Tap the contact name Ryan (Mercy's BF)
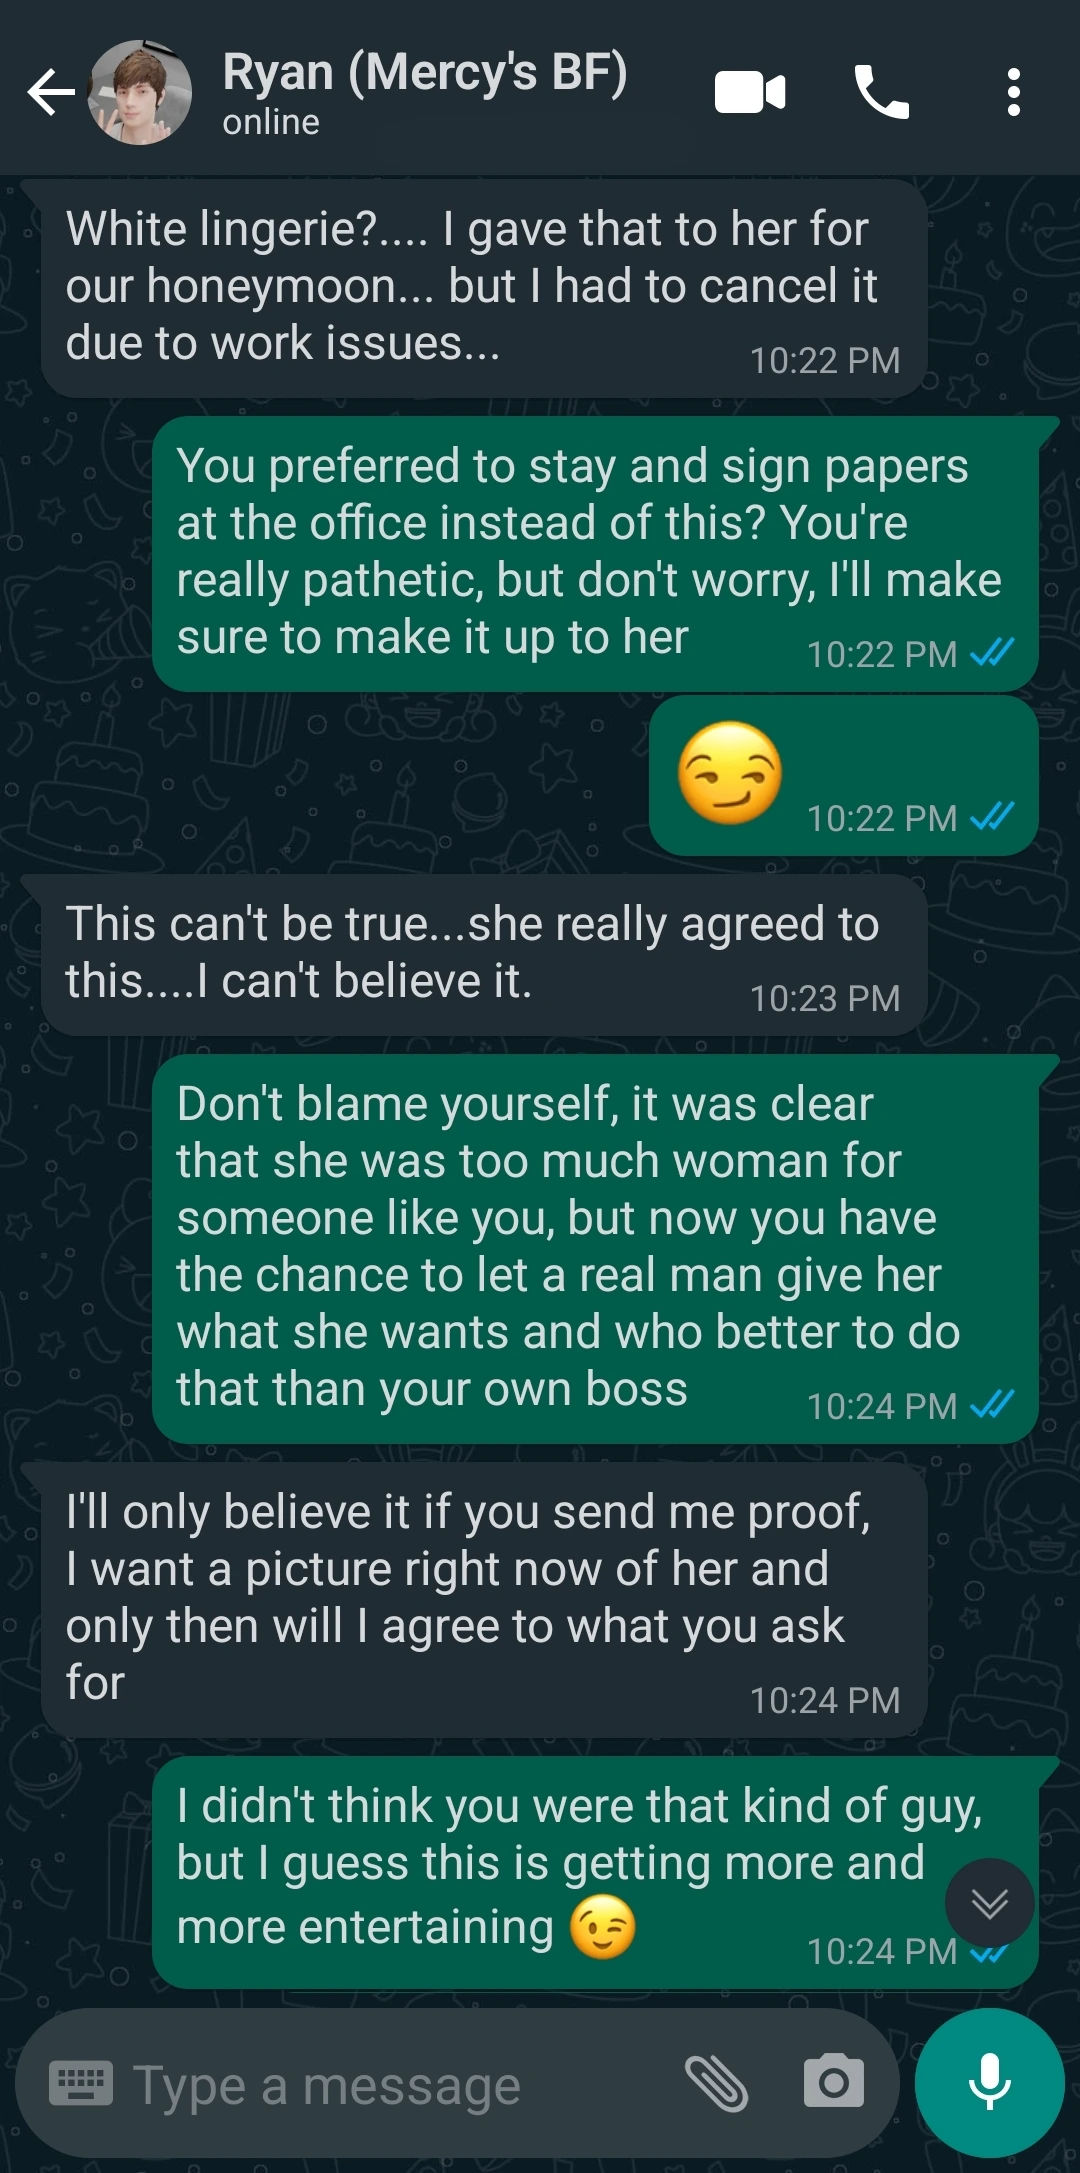 click(425, 73)
